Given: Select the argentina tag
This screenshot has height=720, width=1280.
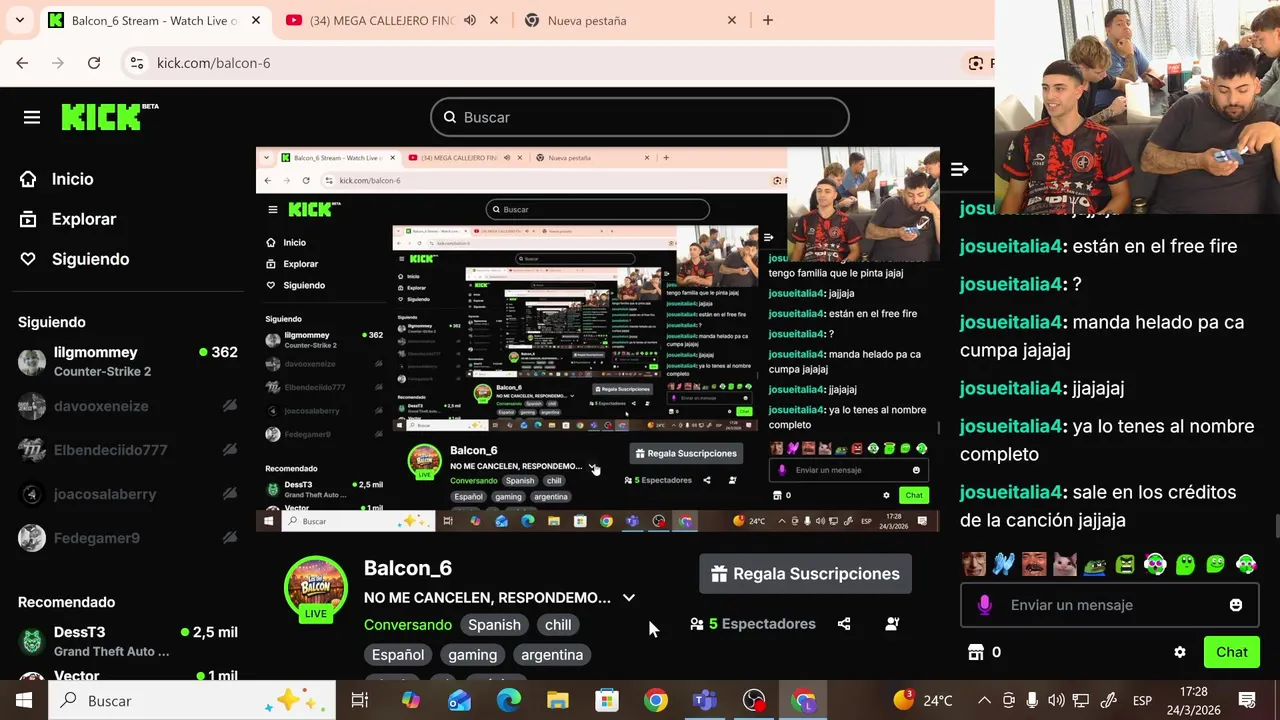Looking at the screenshot, I should [552, 655].
